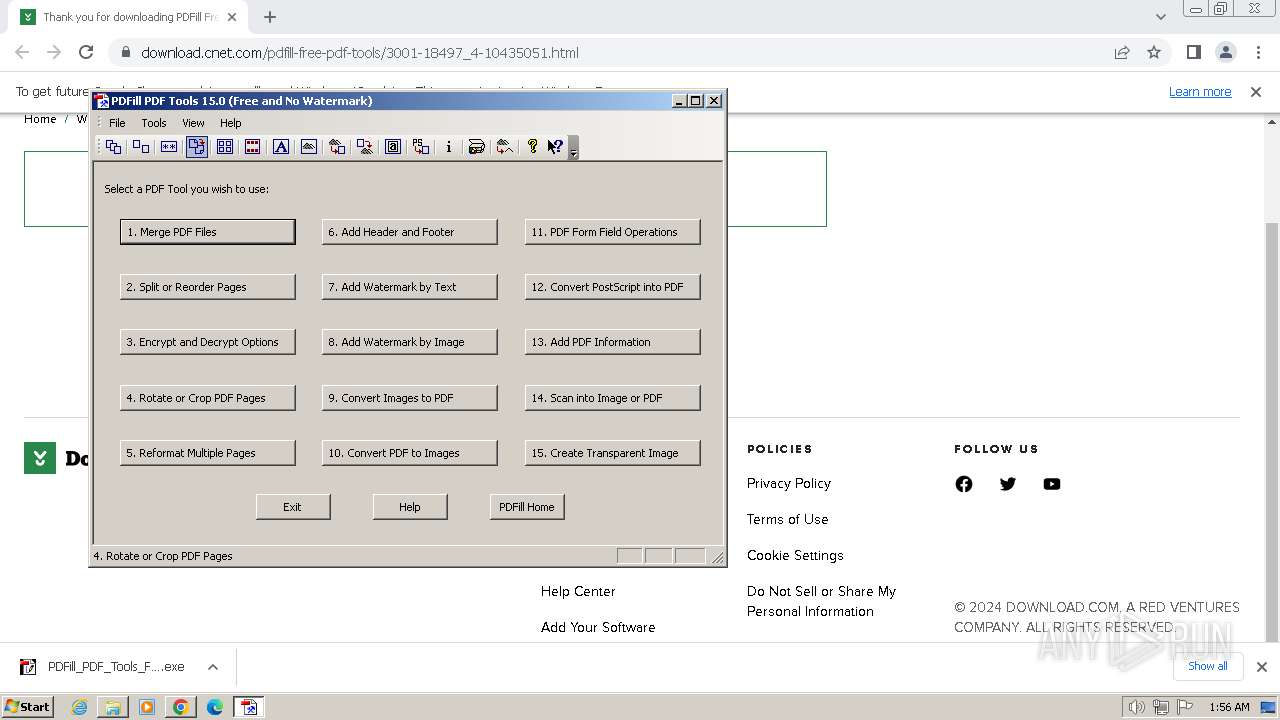Viewport: 1280px width, 720px height.
Task: Click the '1. Merge PDF Files' button
Action: click(x=208, y=232)
